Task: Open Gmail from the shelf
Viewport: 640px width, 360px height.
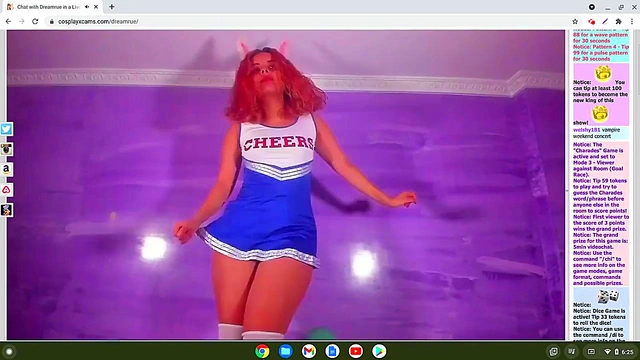Action: click(x=309, y=351)
